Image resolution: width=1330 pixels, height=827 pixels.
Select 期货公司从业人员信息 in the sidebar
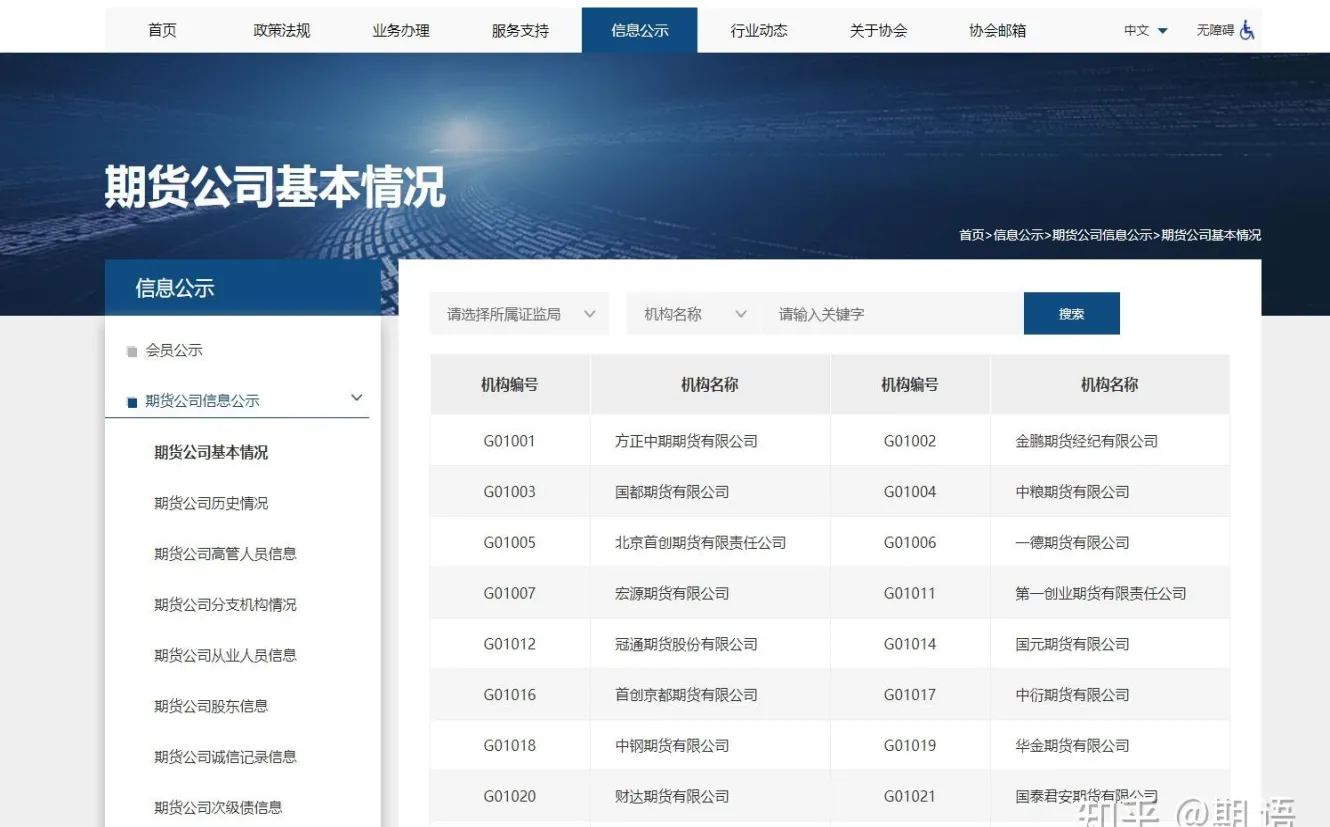click(x=225, y=655)
